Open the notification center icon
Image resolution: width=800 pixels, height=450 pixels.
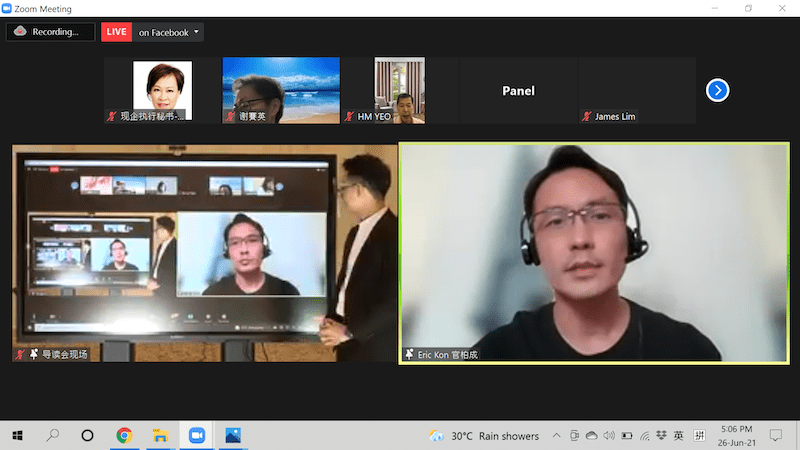[x=776, y=435]
